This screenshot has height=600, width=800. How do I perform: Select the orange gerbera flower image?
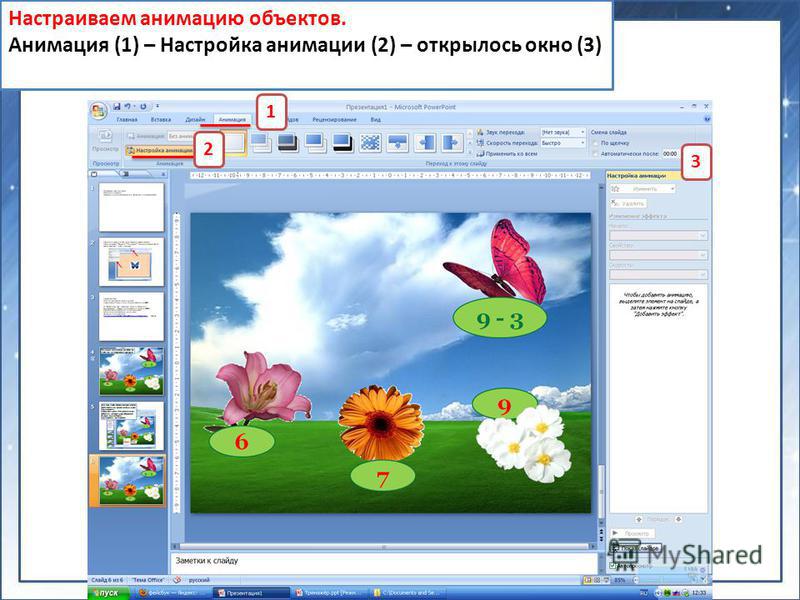[x=381, y=422]
